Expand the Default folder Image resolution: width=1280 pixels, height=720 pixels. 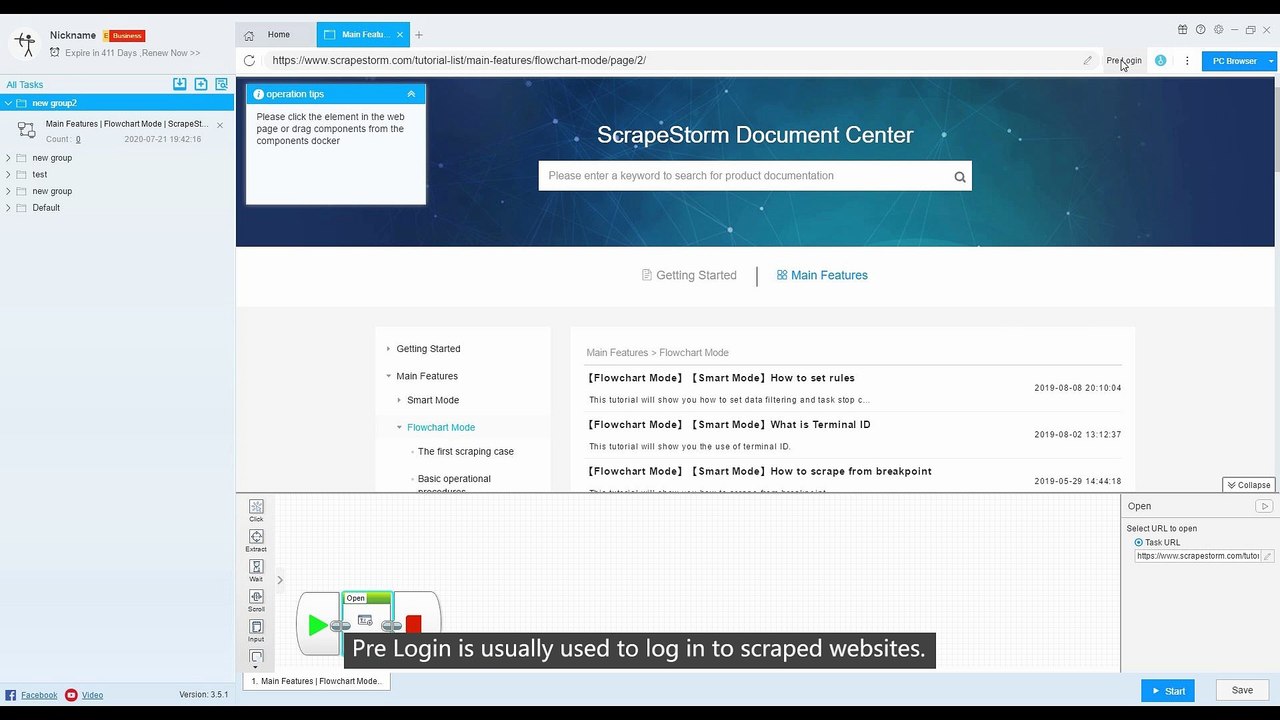tap(8, 208)
